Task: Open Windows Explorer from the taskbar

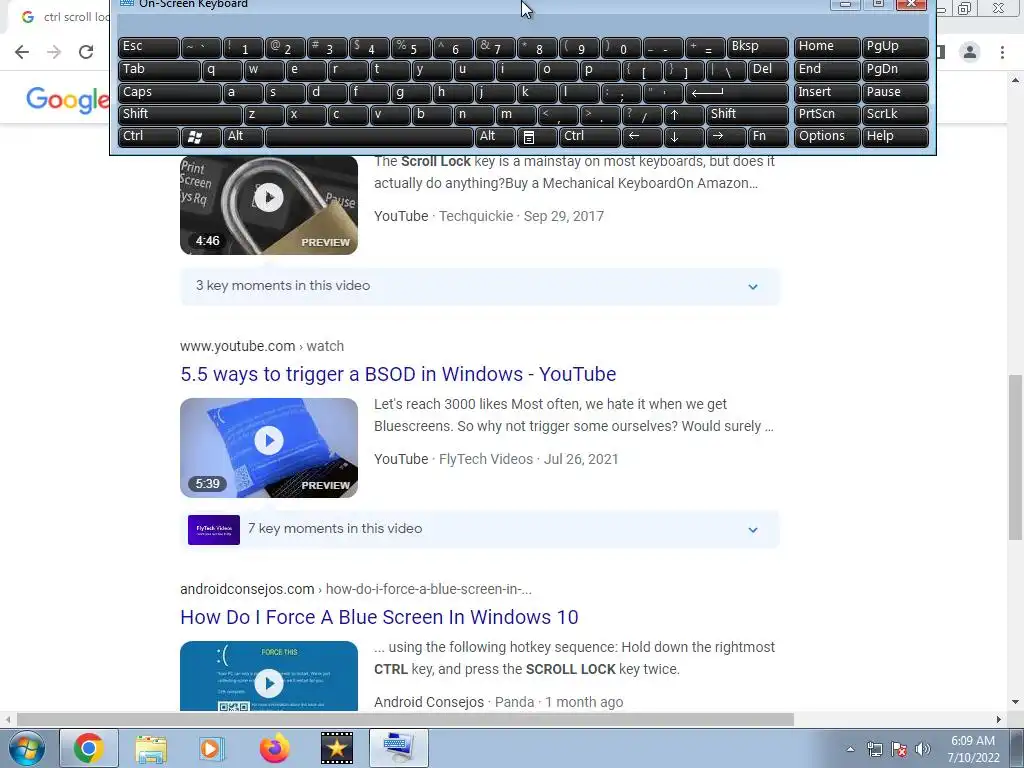Action: coord(151,748)
